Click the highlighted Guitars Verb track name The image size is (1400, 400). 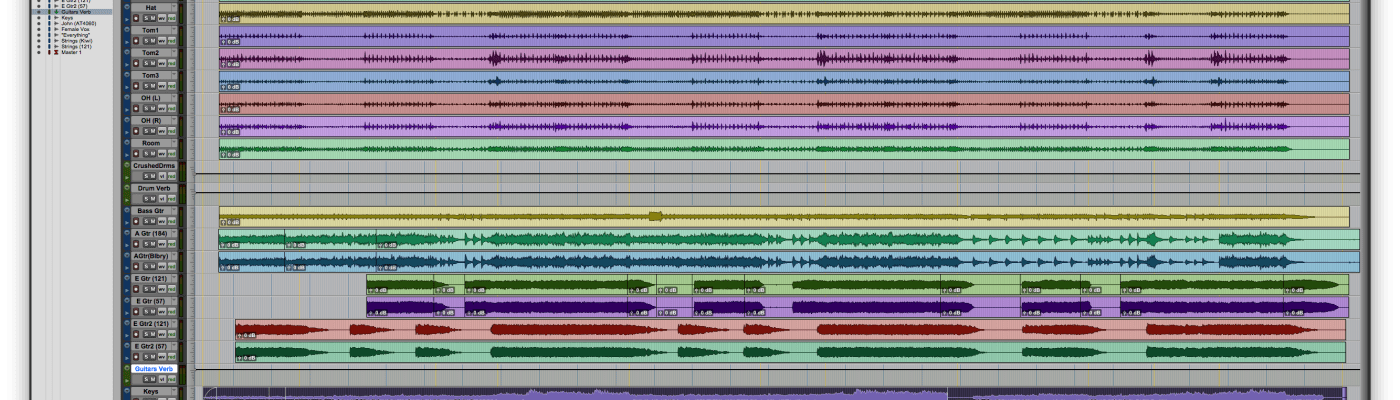(153, 369)
